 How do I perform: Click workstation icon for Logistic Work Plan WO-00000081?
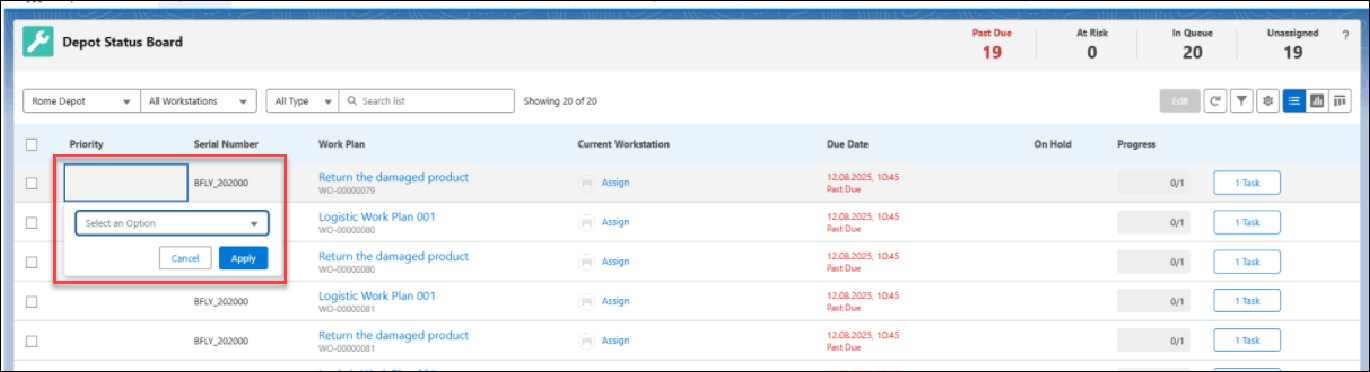coord(586,301)
